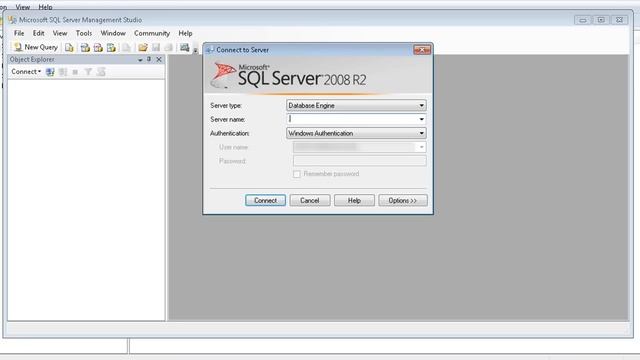The height and width of the screenshot is (360, 640).
Task: Click the Management Studio title bar icon
Action: pyautogui.click(x=12, y=20)
